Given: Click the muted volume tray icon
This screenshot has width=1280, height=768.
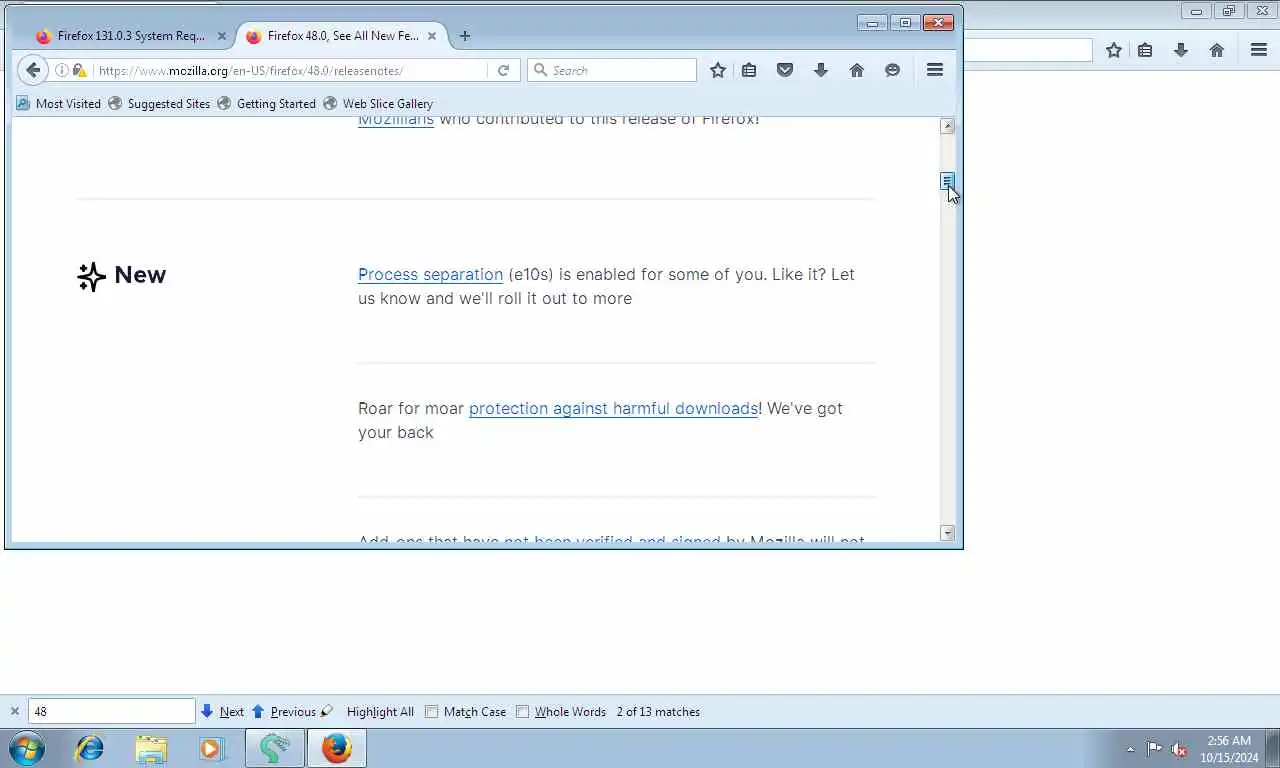Looking at the screenshot, I should pos(1179,748).
